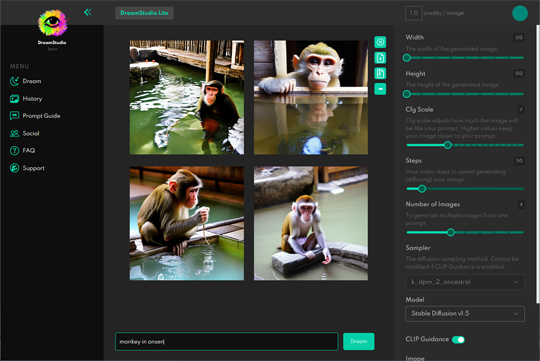Click the DreamStudio eye logo
The height and width of the screenshot is (361, 540).
52,23
